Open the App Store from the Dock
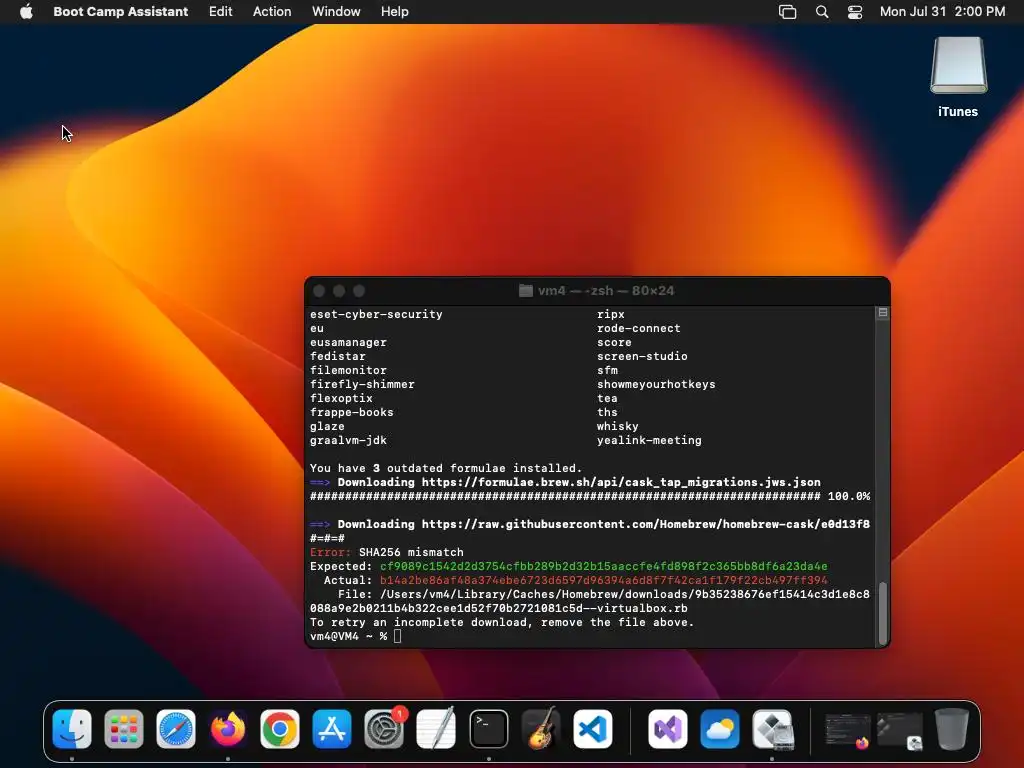Image resolution: width=1024 pixels, height=768 pixels. coord(332,729)
